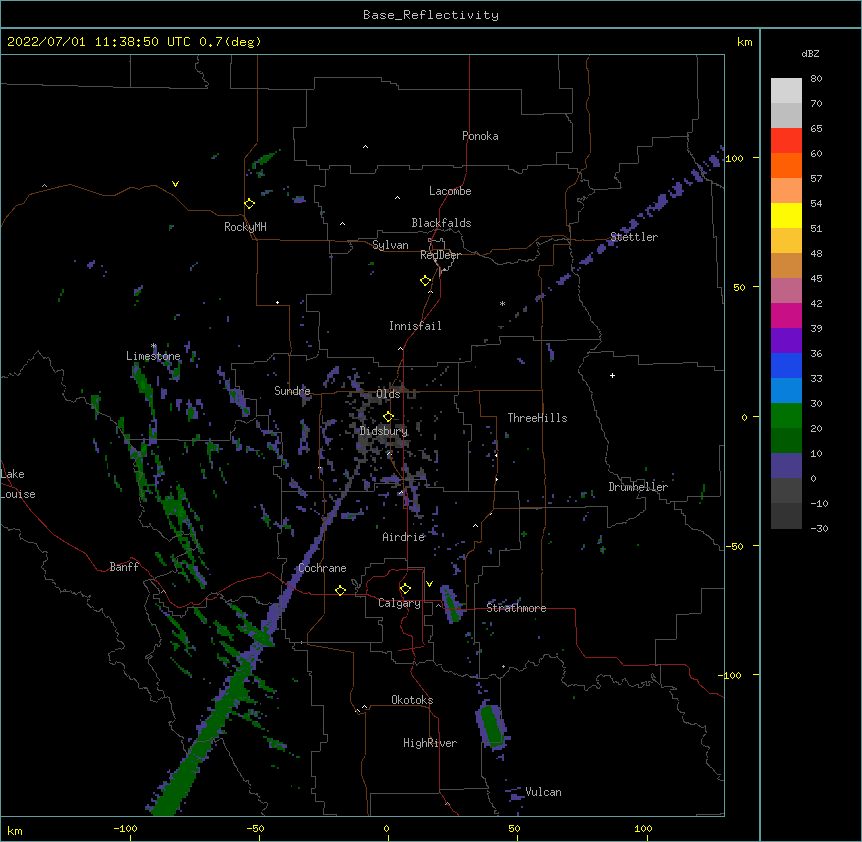
Task: Click the RockyMH label
Action: [245, 227]
